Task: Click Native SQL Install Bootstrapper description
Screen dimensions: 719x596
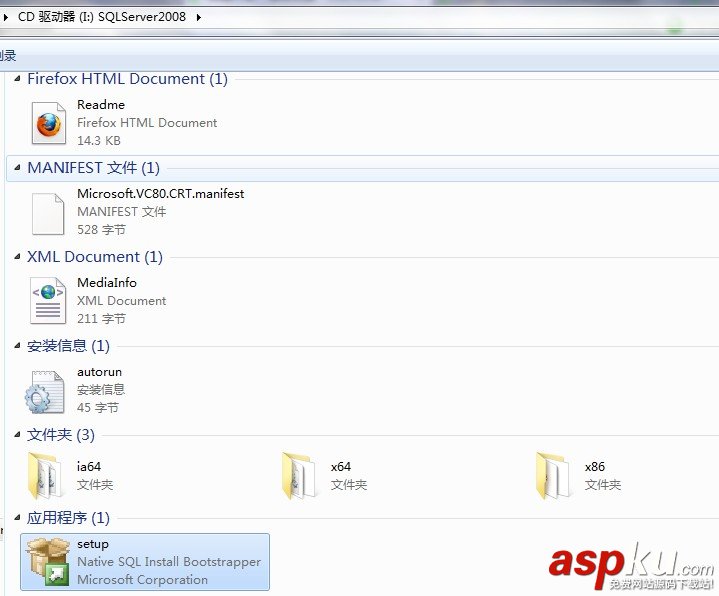Action: pyautogui.click(x=169, y=562)
